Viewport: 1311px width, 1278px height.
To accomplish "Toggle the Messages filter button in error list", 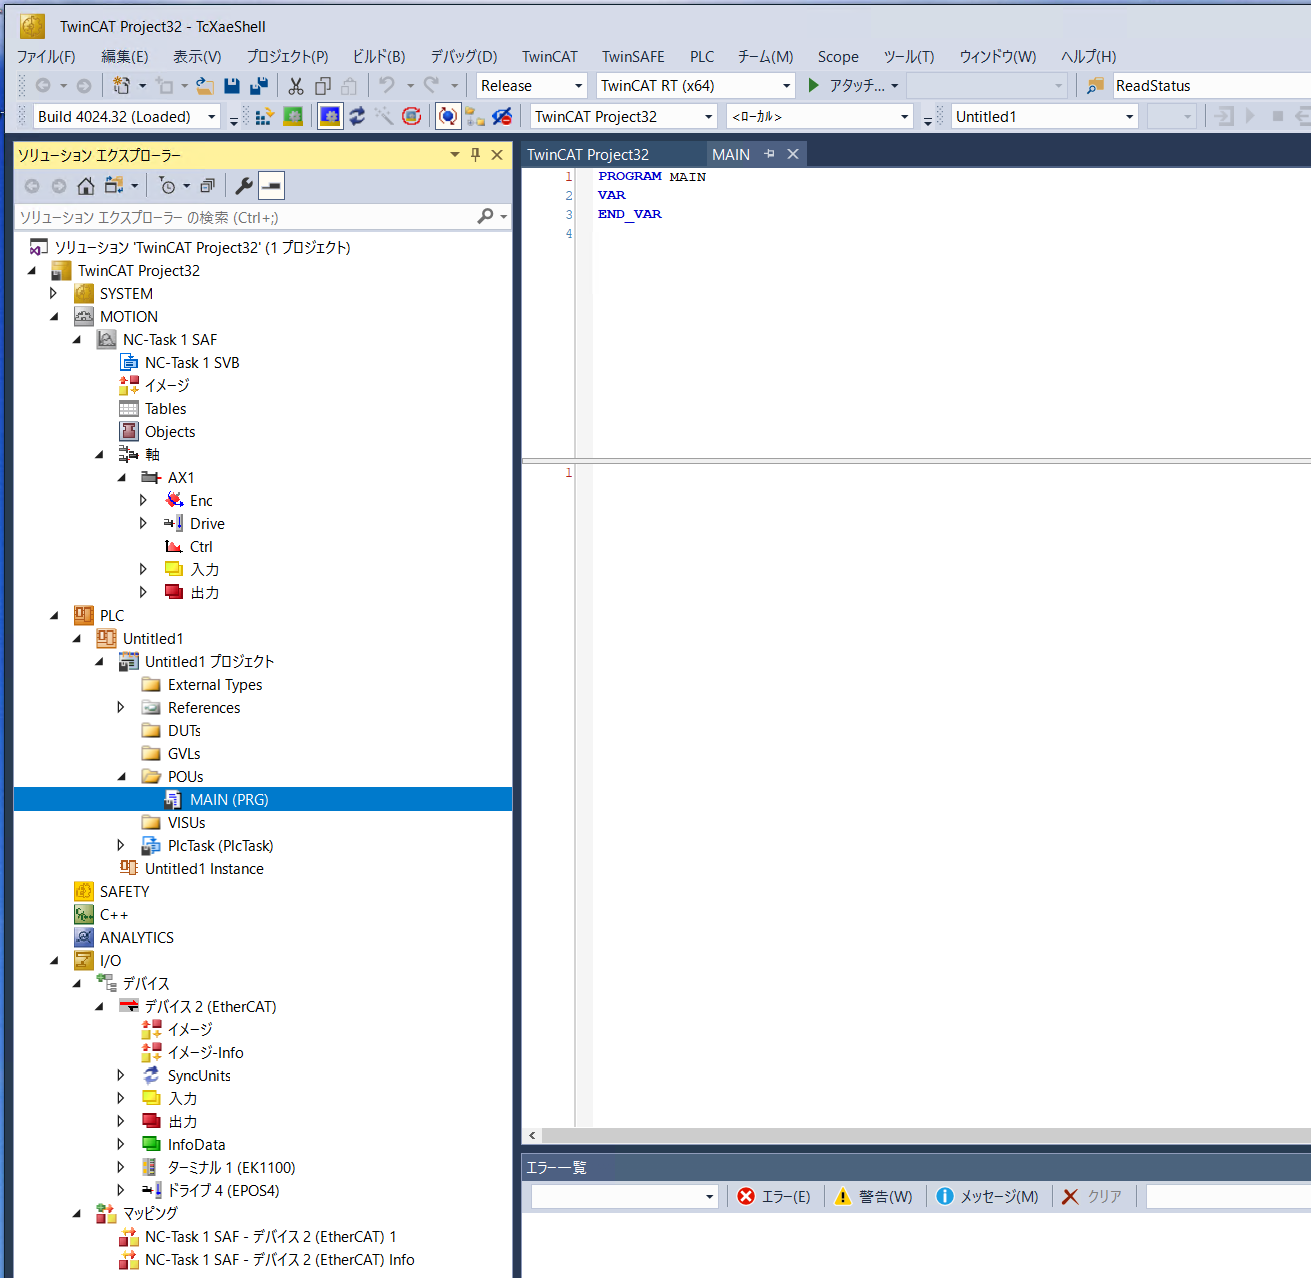I will click(988, 1196).
